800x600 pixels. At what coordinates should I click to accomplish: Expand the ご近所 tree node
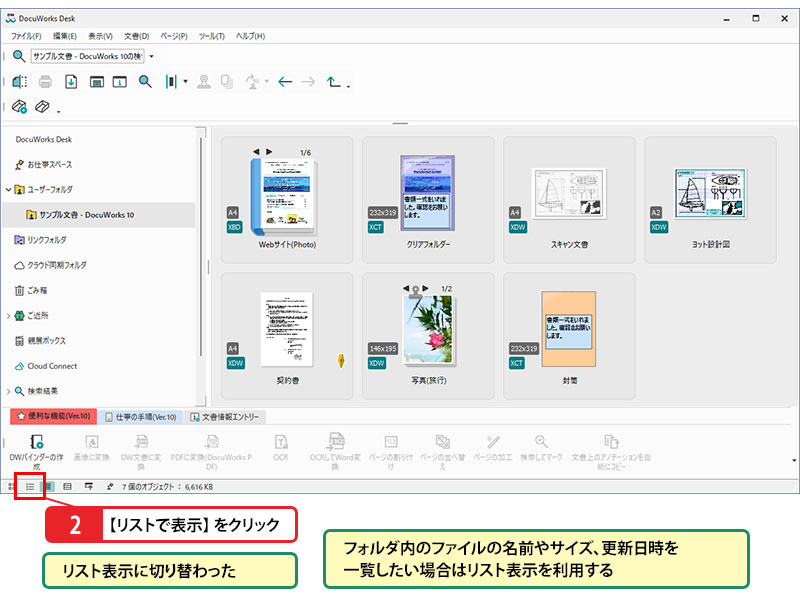(x=9, y=316)
